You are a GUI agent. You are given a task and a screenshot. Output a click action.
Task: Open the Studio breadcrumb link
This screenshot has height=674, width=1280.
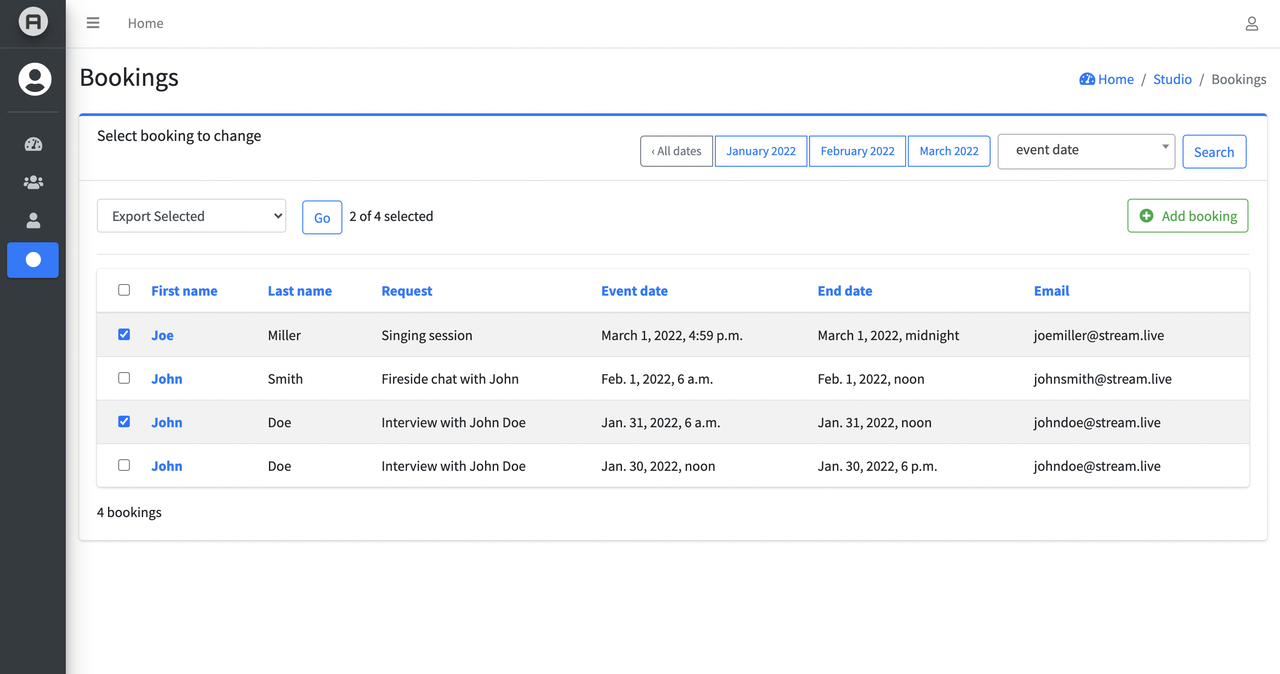click(x=1172, y=79)
